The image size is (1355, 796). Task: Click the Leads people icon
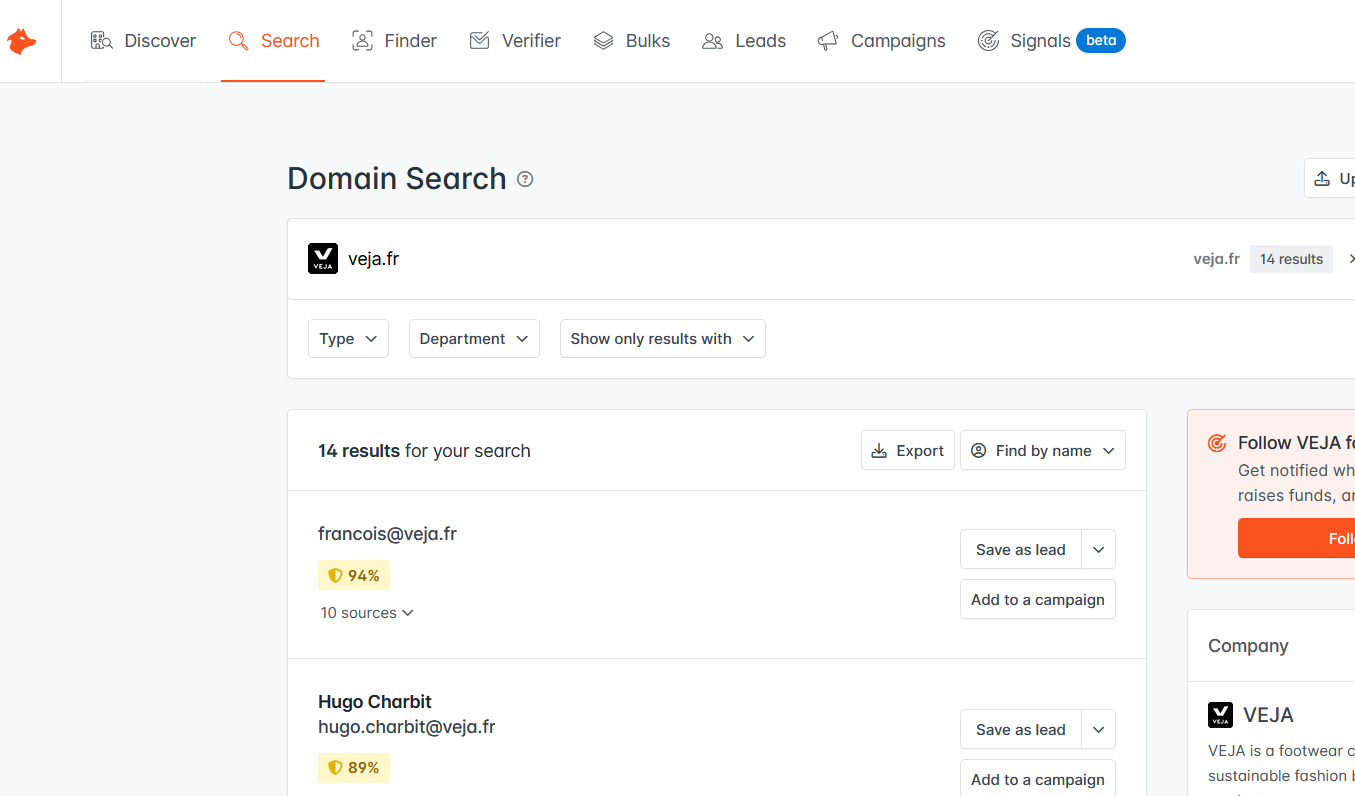[x=712, y=41]
